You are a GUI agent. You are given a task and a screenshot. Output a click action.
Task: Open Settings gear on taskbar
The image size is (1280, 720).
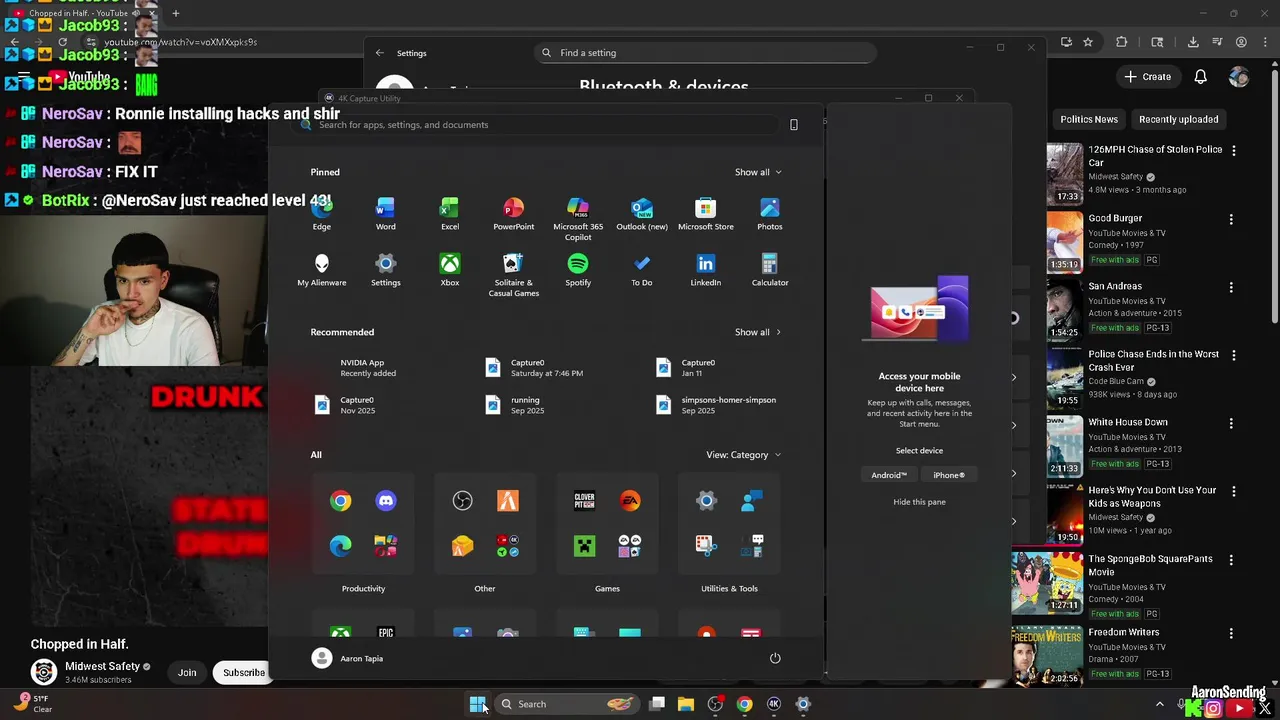tap(802, 704)
